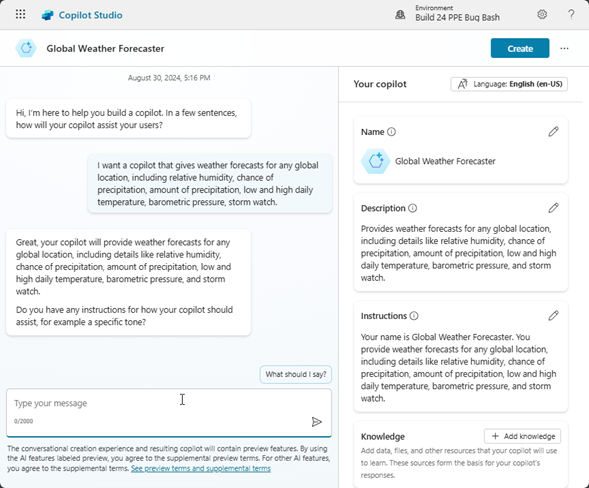Click the Add knowledge button
Screen dimensions: 589x488
click(x=523, y=436)
